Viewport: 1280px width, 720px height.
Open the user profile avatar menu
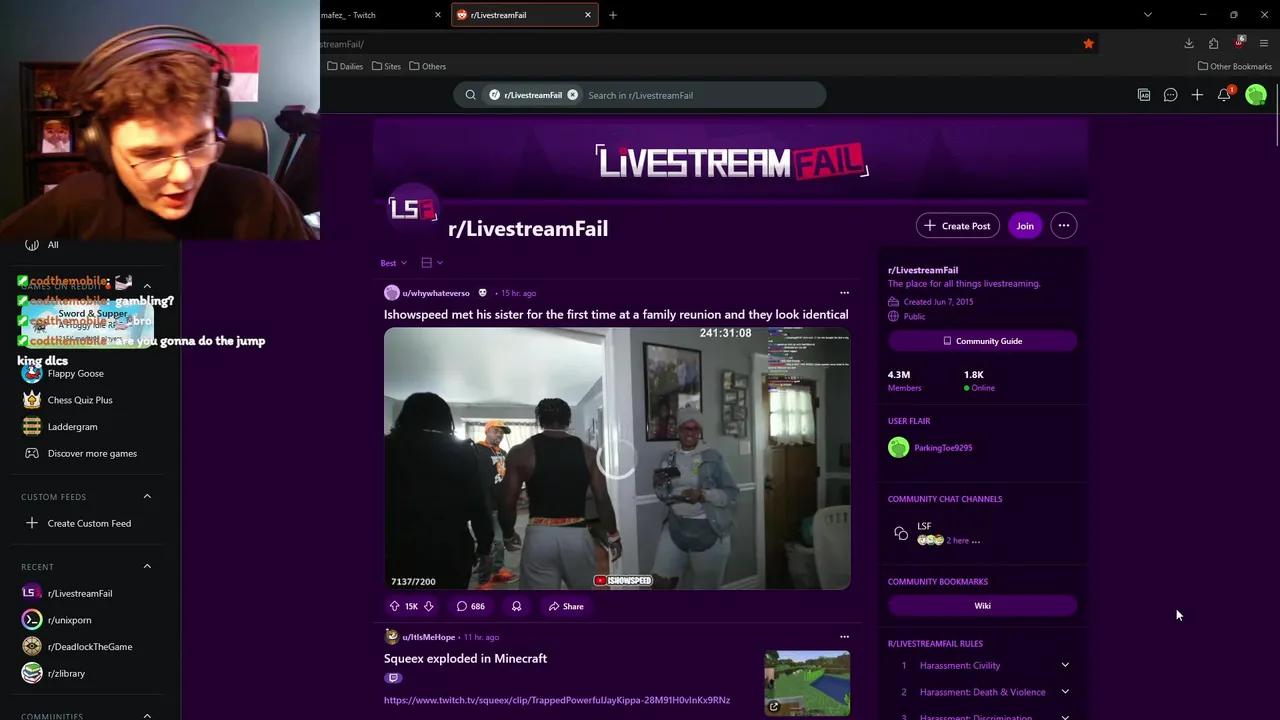click(x=1256, y=95)
